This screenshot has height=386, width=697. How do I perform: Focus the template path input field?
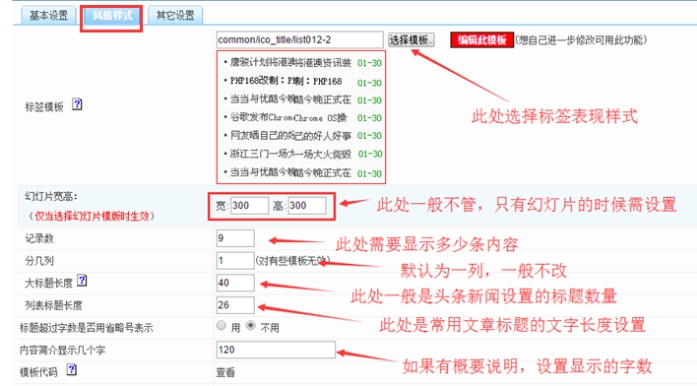tap(300, 40)
